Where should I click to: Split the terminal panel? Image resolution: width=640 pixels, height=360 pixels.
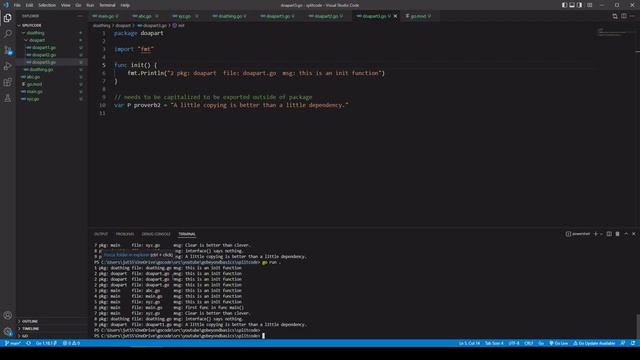point(609,234)
